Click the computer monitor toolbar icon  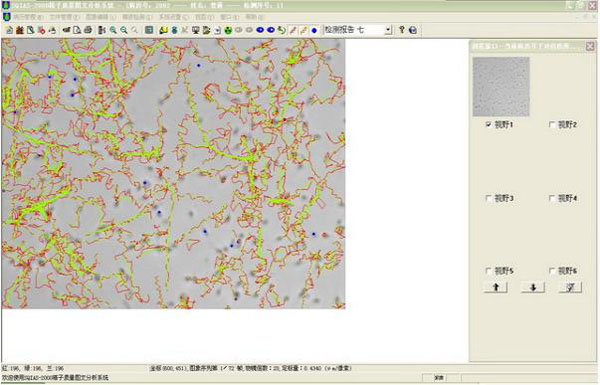pos(196,30)
